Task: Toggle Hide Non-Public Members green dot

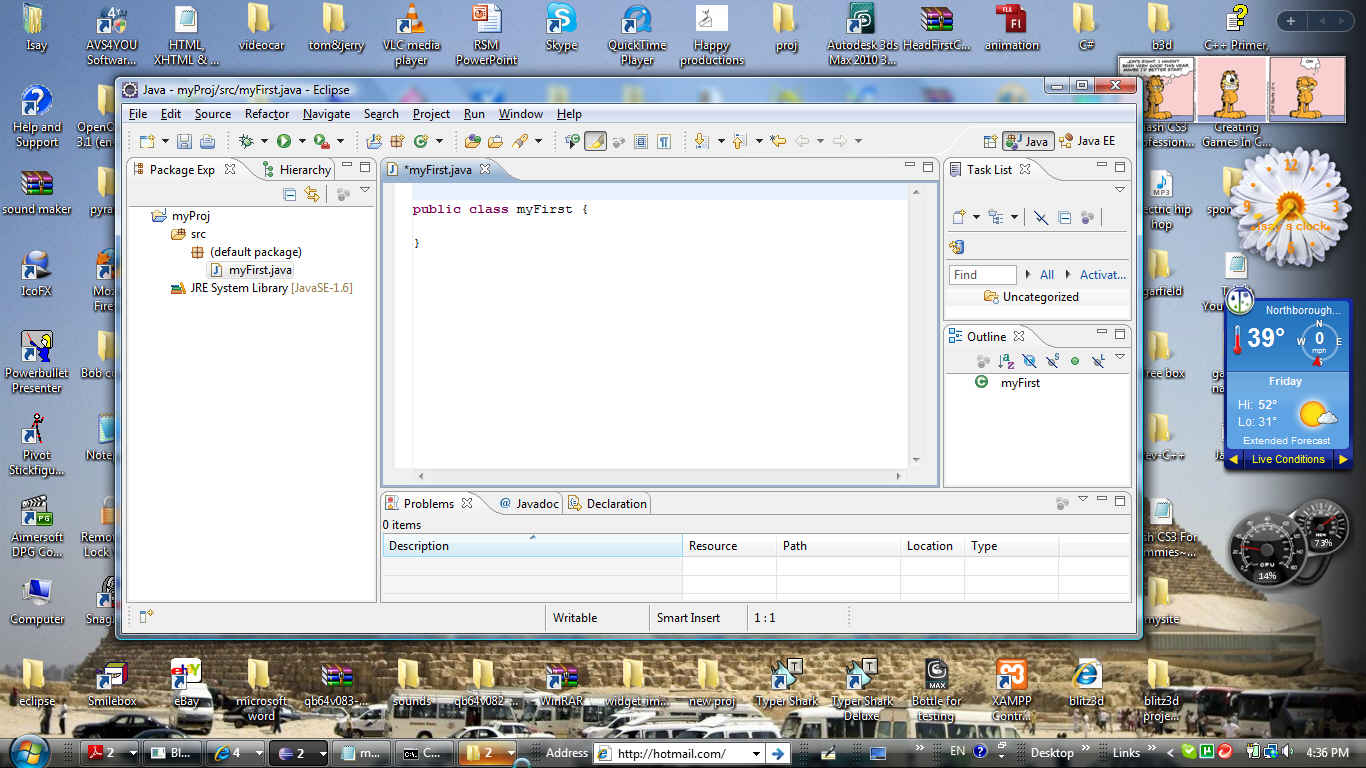Action: [x=1075, y=361]
